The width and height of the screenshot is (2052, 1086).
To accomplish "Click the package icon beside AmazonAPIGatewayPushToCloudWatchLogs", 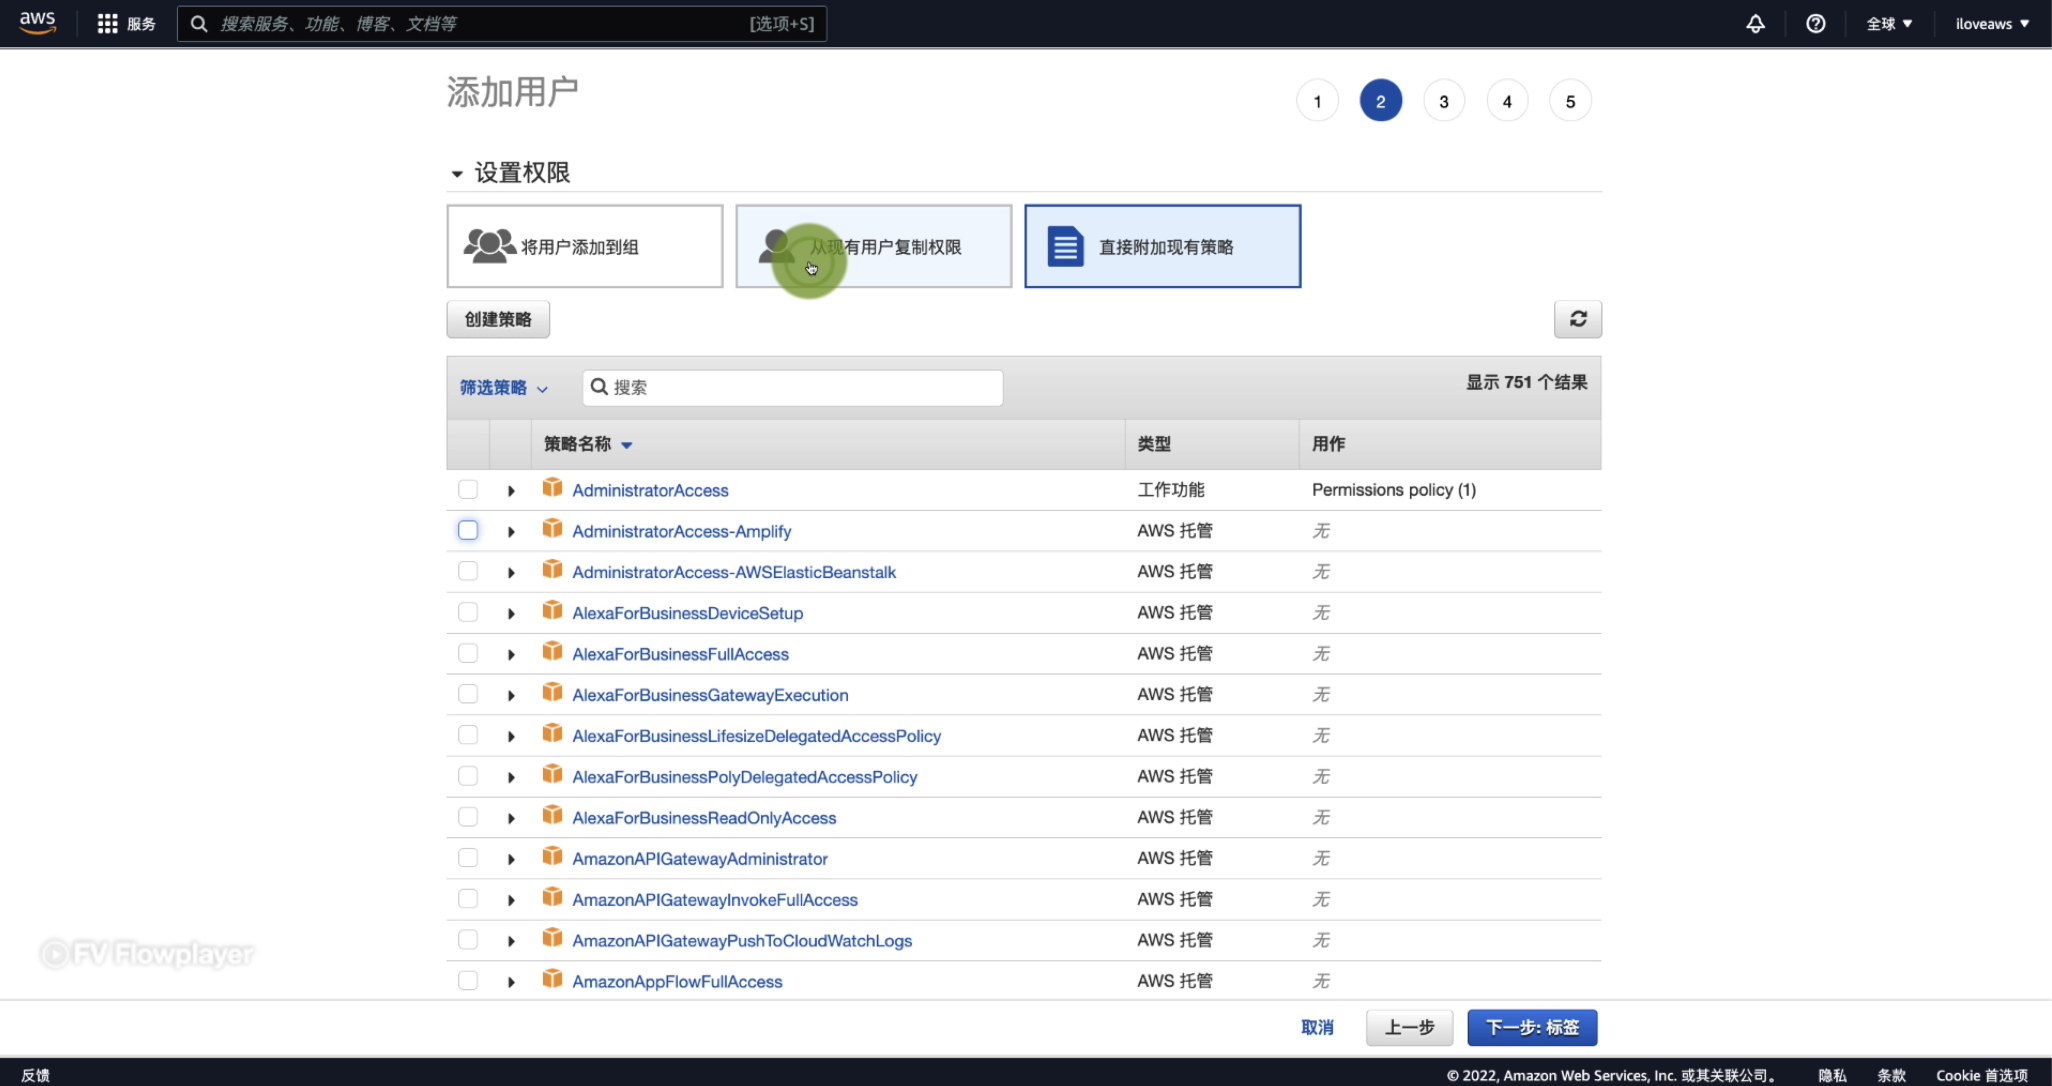I will click(552, 938).
